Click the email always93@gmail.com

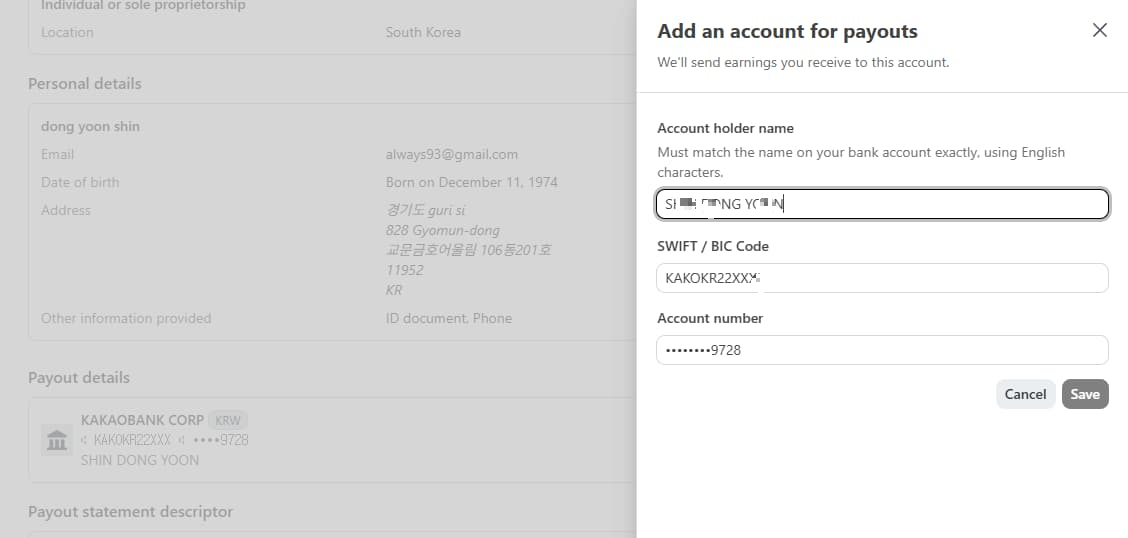pyautogui.click(x=452, y=155)
